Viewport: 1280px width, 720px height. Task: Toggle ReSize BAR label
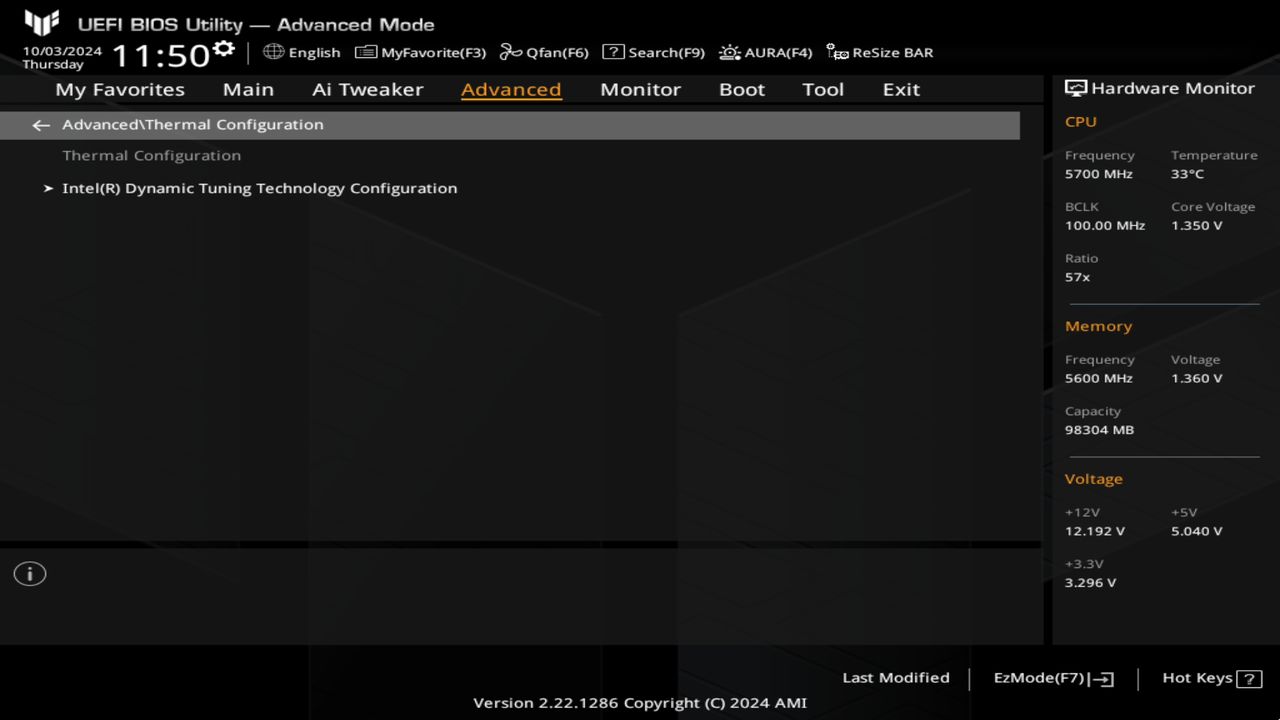pos(892,53)
